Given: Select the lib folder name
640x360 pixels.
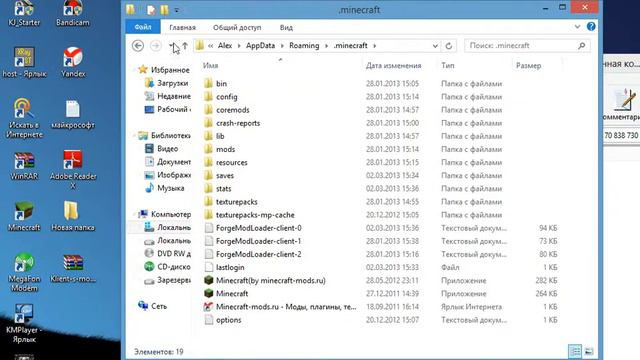Looking at the screenshot, I should click(220, 136).
